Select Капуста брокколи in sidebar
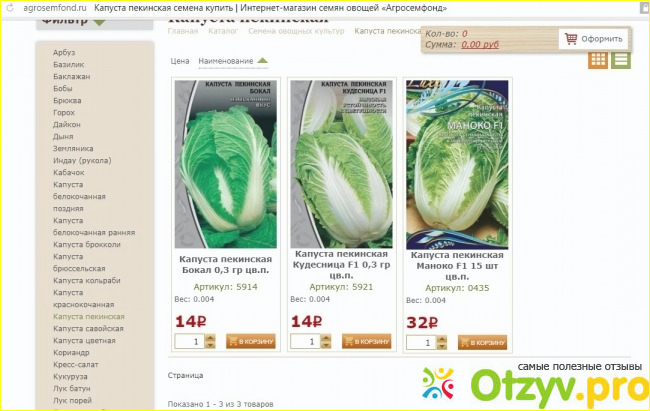 tap(87, 245)
